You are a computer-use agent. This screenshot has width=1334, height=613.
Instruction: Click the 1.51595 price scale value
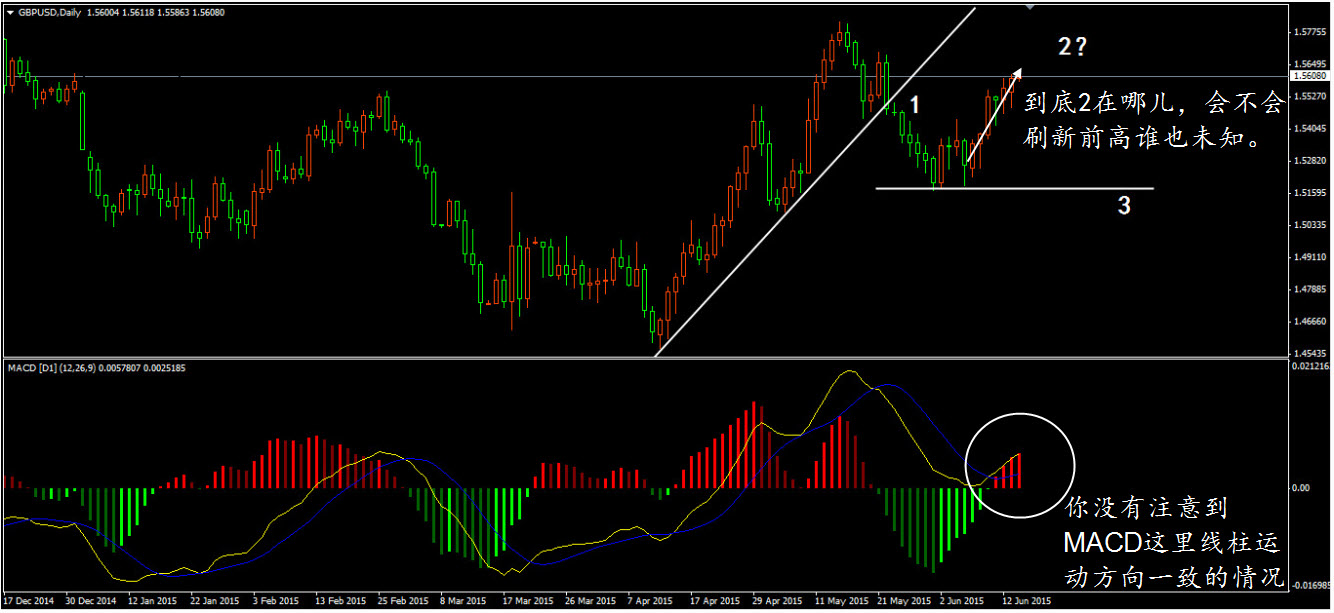coord(1308,192)
